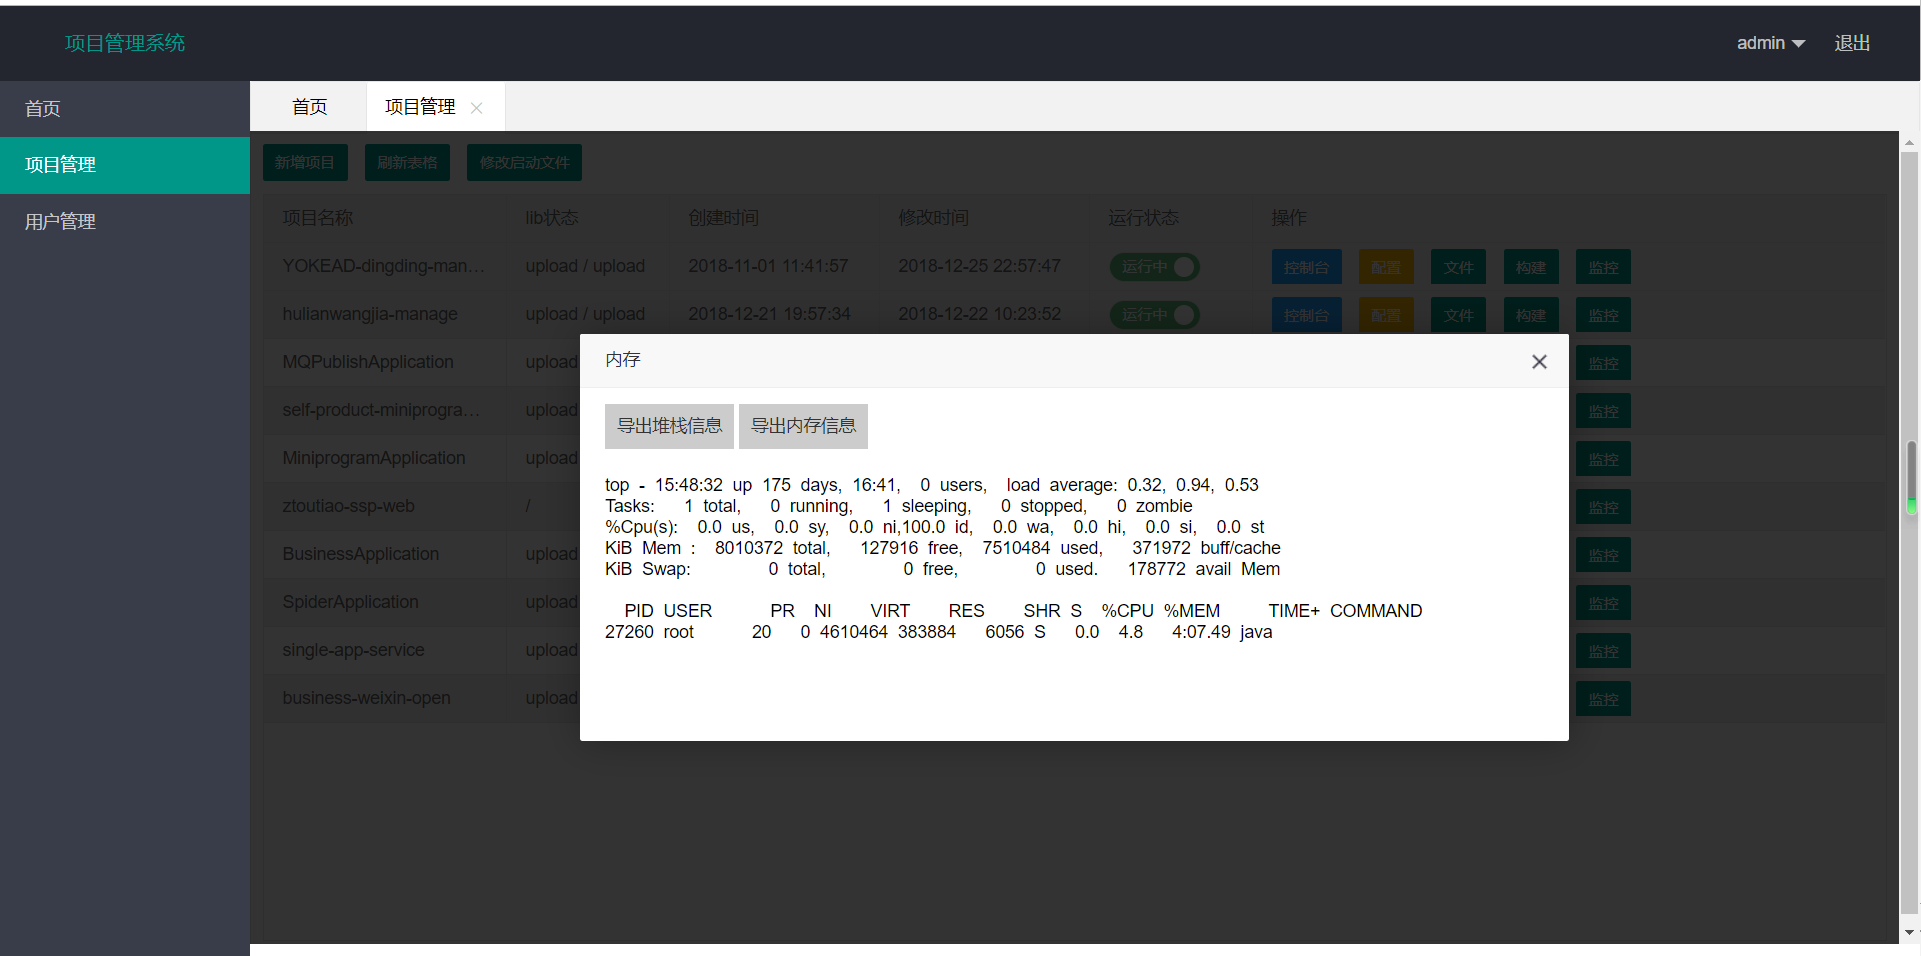Click the 2018-12-22 10:23:52 modified time cell
Screen dimensions: 1921x956
[979, 314]
